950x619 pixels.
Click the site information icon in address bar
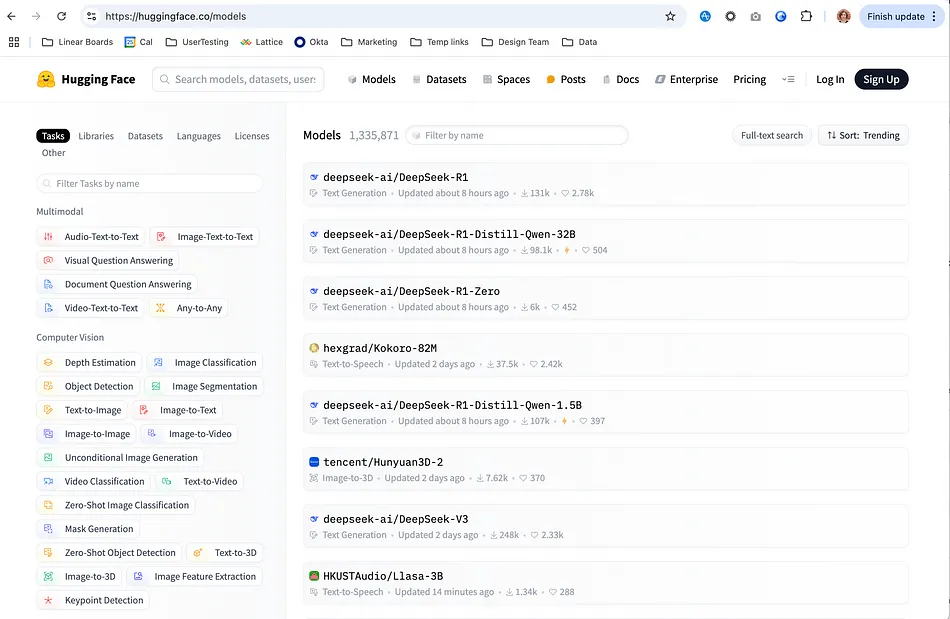coord(91,16)
